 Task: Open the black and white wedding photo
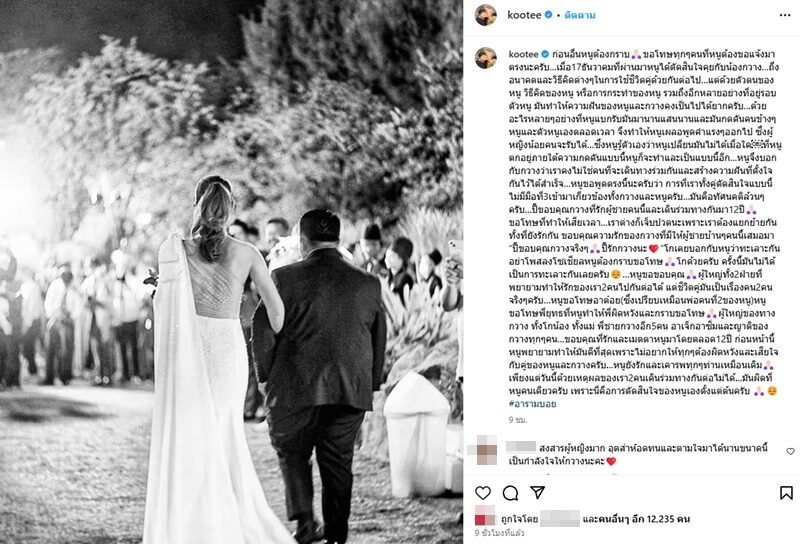click(231, 272)
